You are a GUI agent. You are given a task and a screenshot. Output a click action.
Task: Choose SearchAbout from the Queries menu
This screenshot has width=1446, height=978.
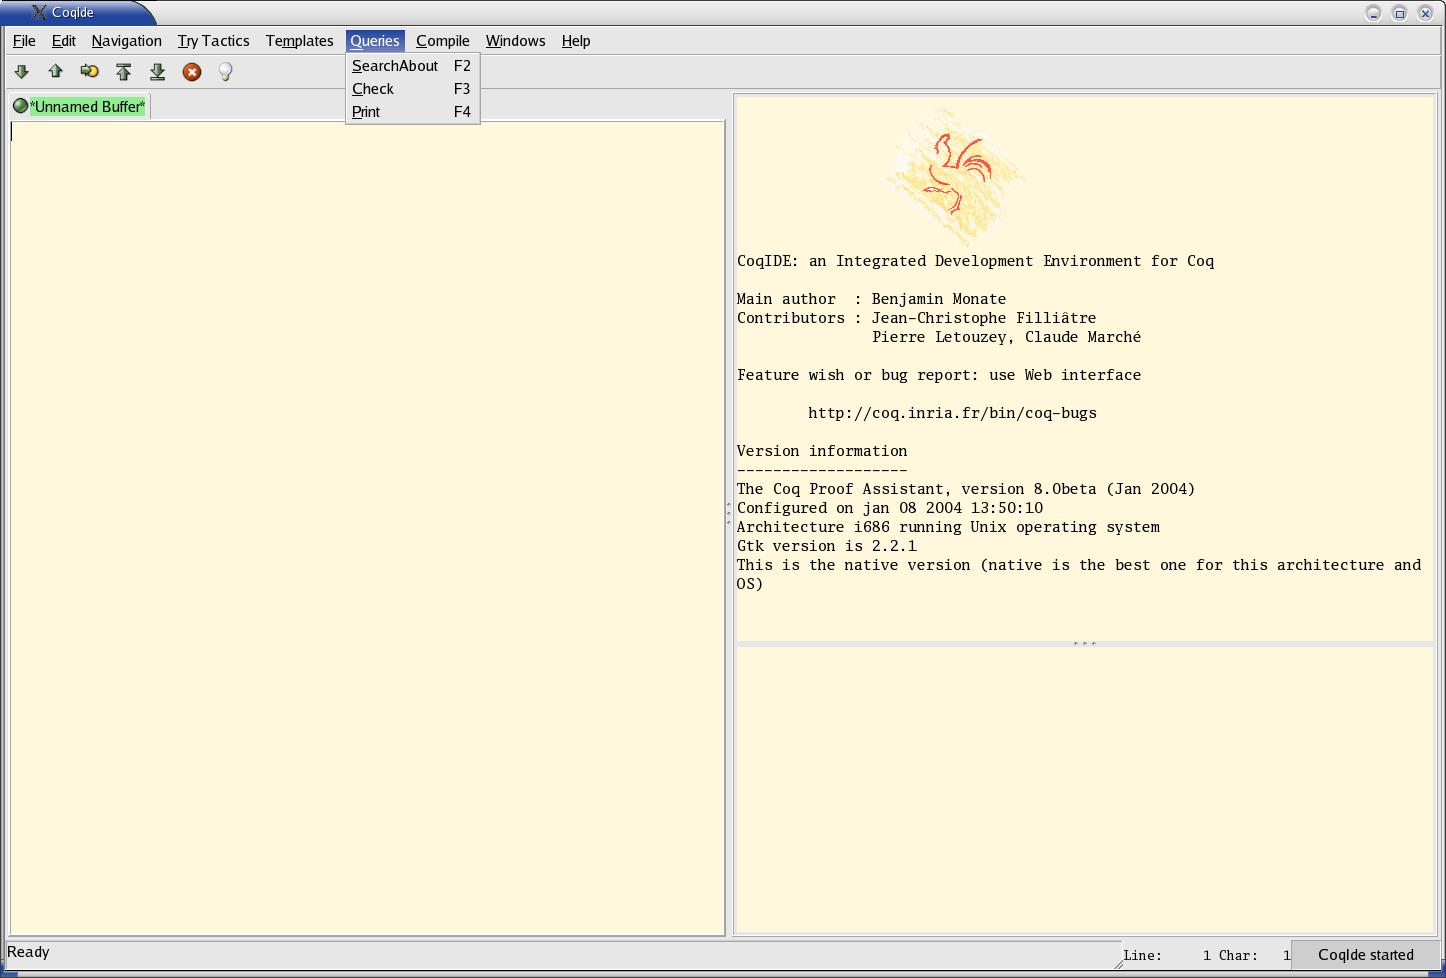412,66
